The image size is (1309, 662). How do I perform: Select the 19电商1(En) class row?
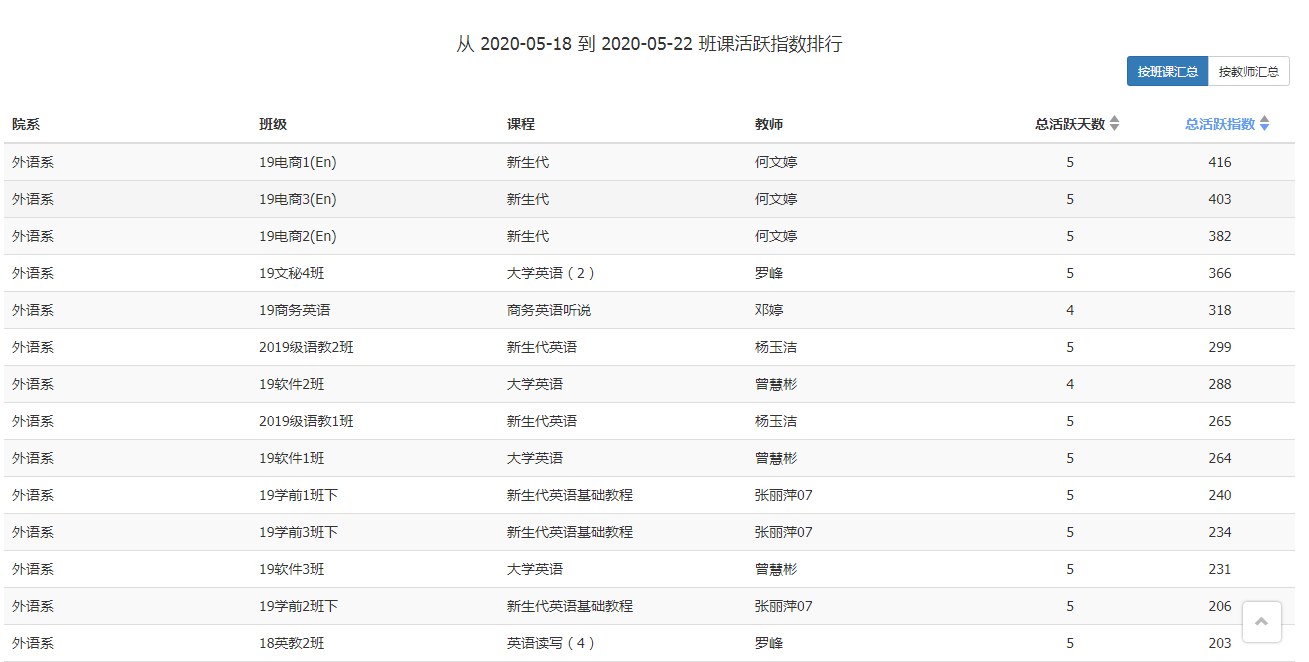pyautogui.click(x=649, y=162)
